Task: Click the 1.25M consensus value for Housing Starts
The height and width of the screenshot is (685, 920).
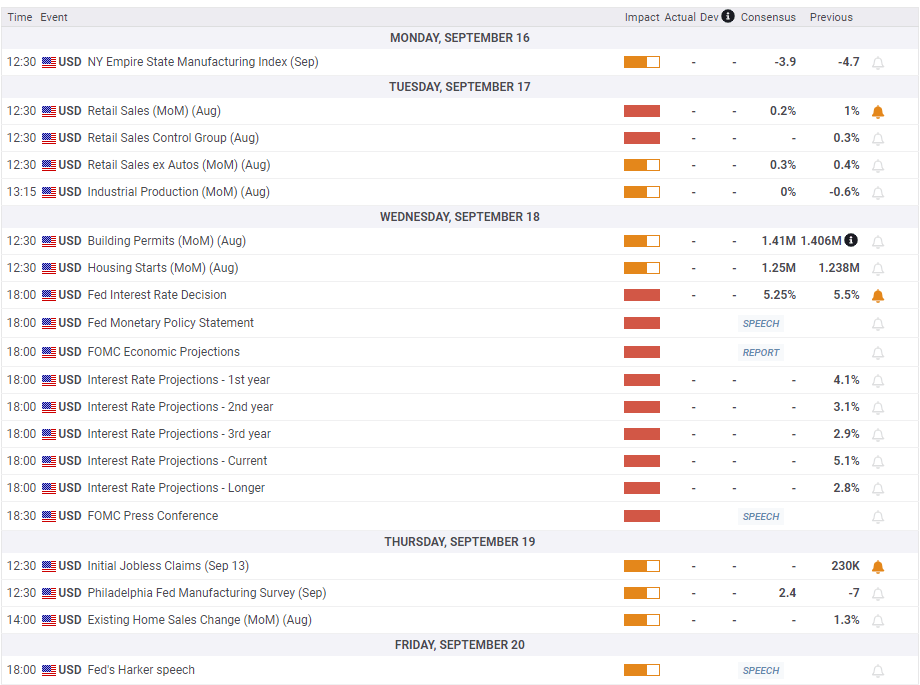Action: click(779, 268)
